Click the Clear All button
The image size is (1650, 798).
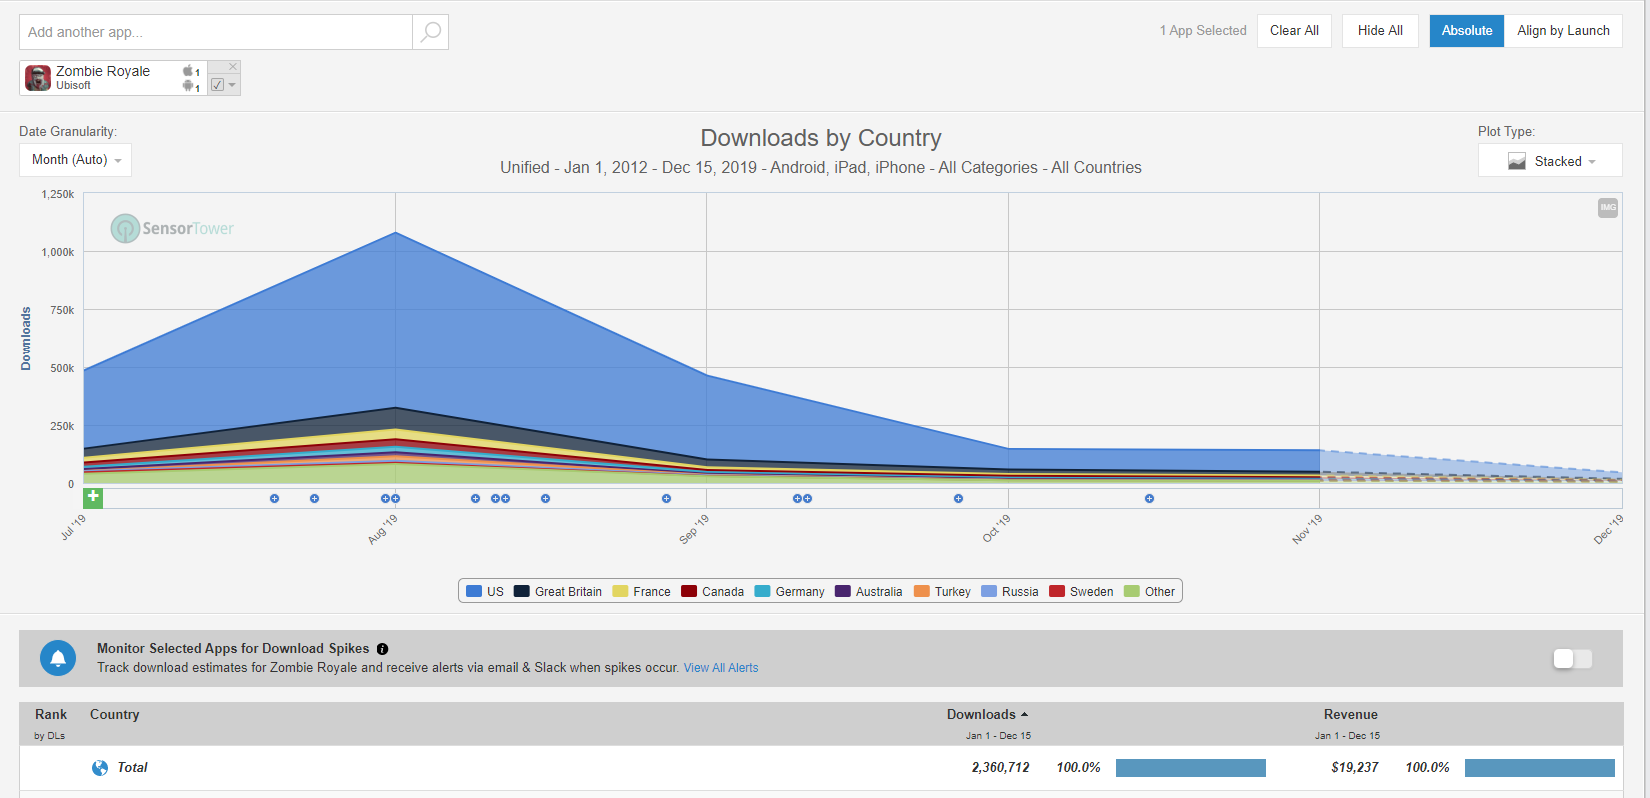pyautogui.click(x=1294, y=31)
